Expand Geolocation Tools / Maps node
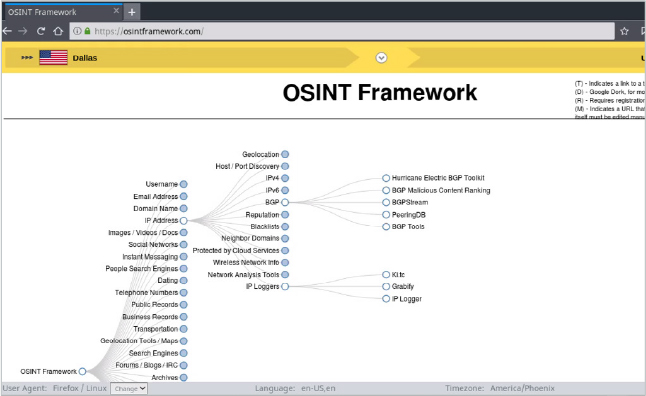The height and width of the screenshot is (396, 646). click(184, 341)
